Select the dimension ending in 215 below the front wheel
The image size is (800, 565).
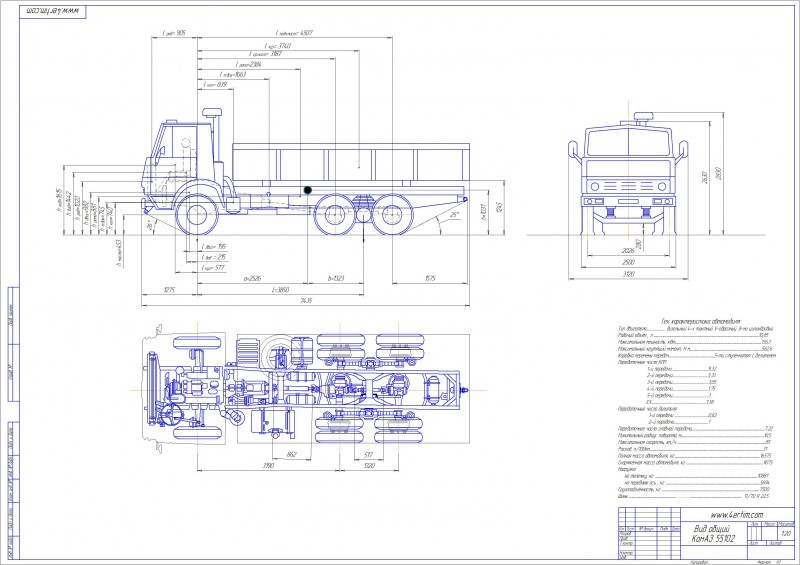pyautogui.click(x=214, y=257)
